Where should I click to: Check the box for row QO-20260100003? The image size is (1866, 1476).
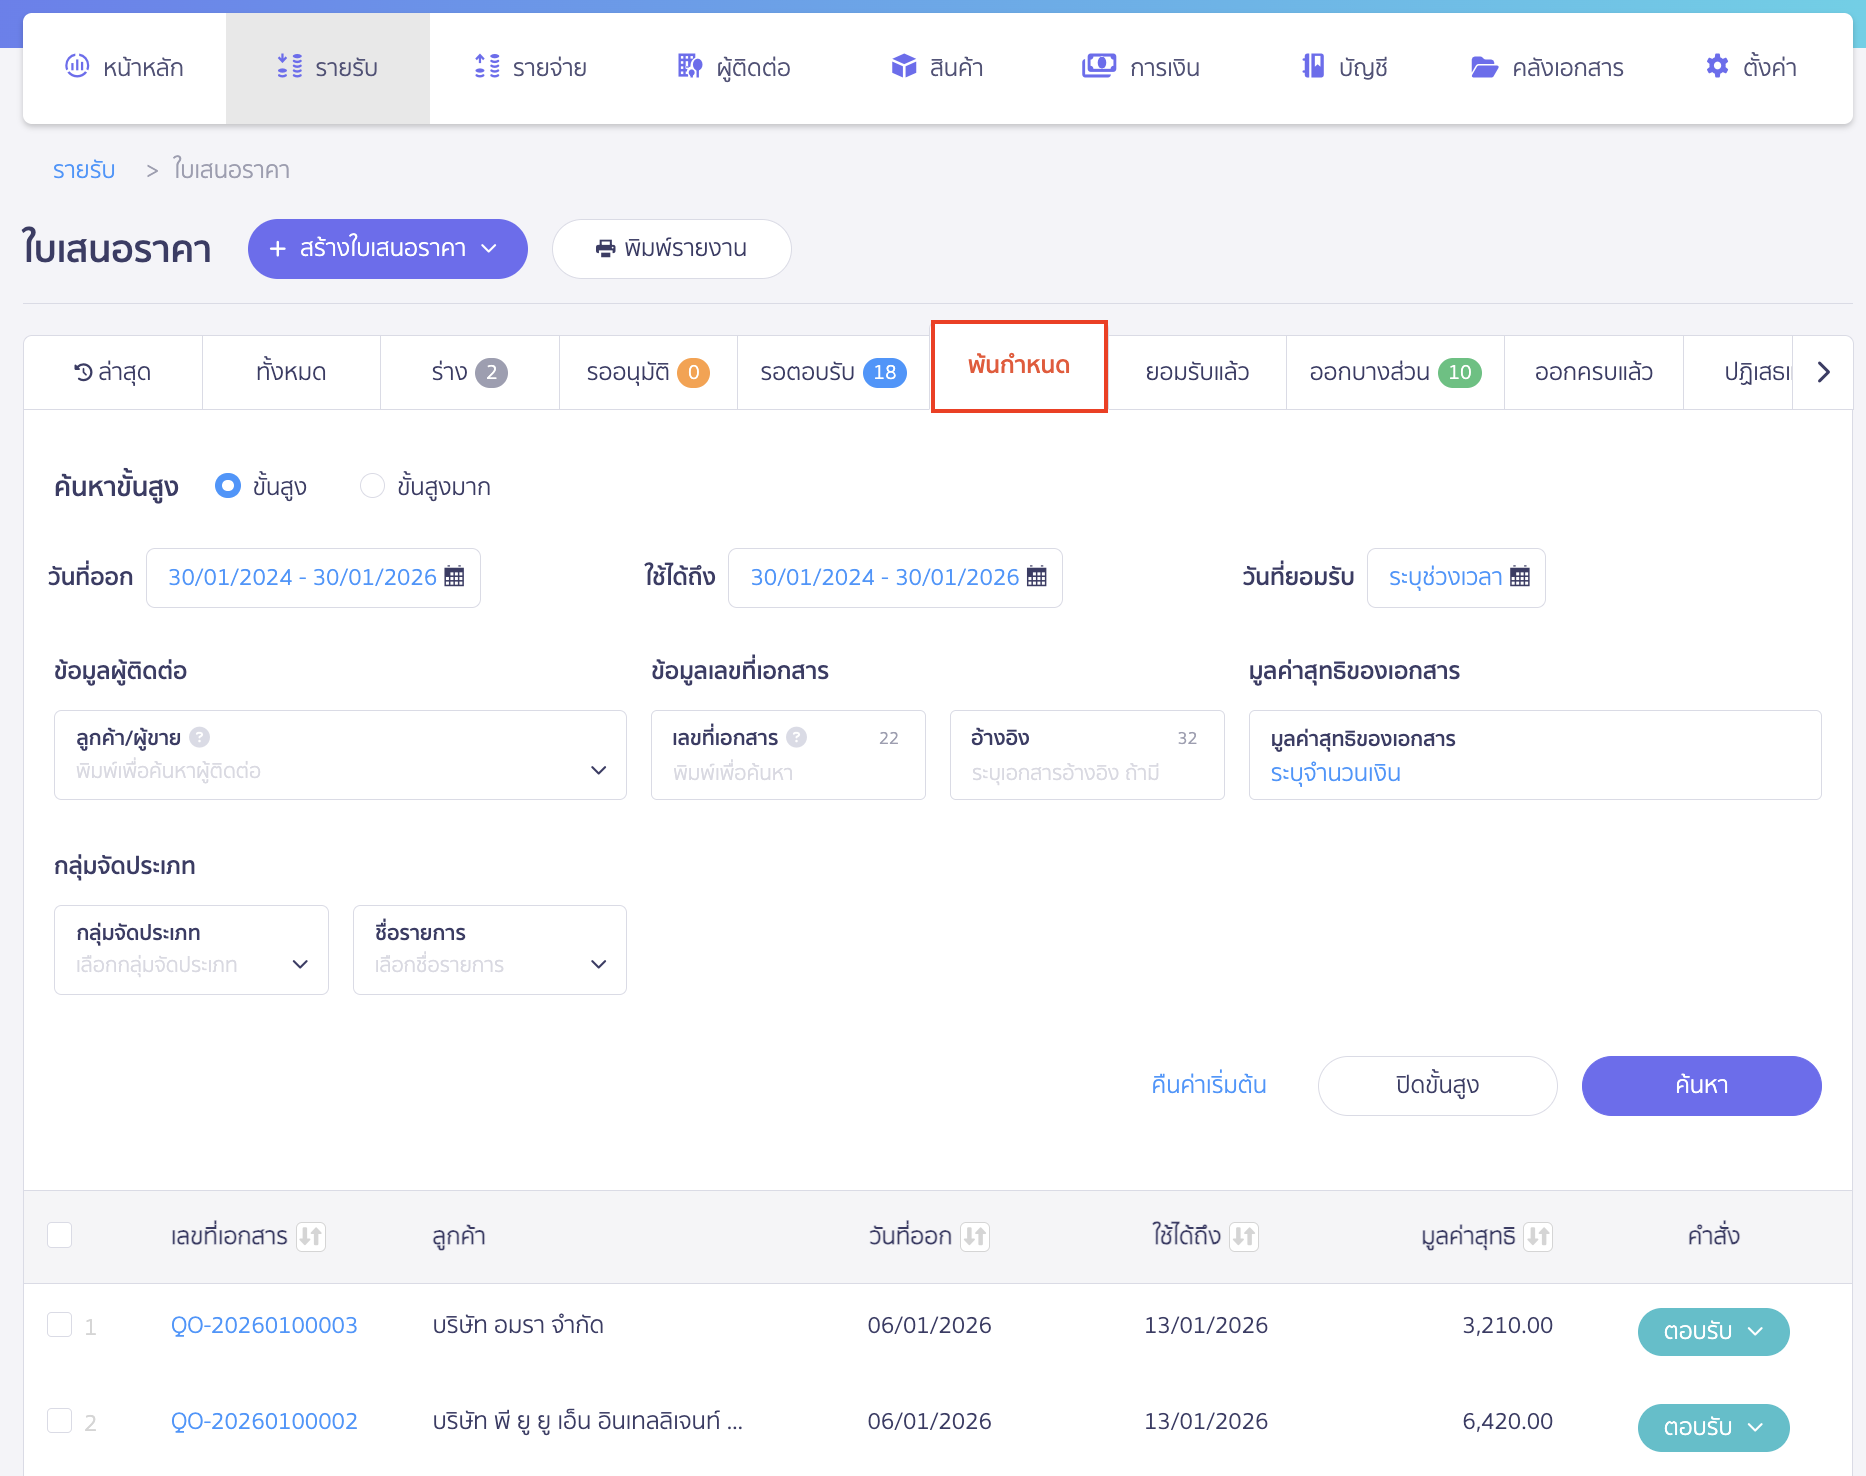click(x=60, y=1325)
